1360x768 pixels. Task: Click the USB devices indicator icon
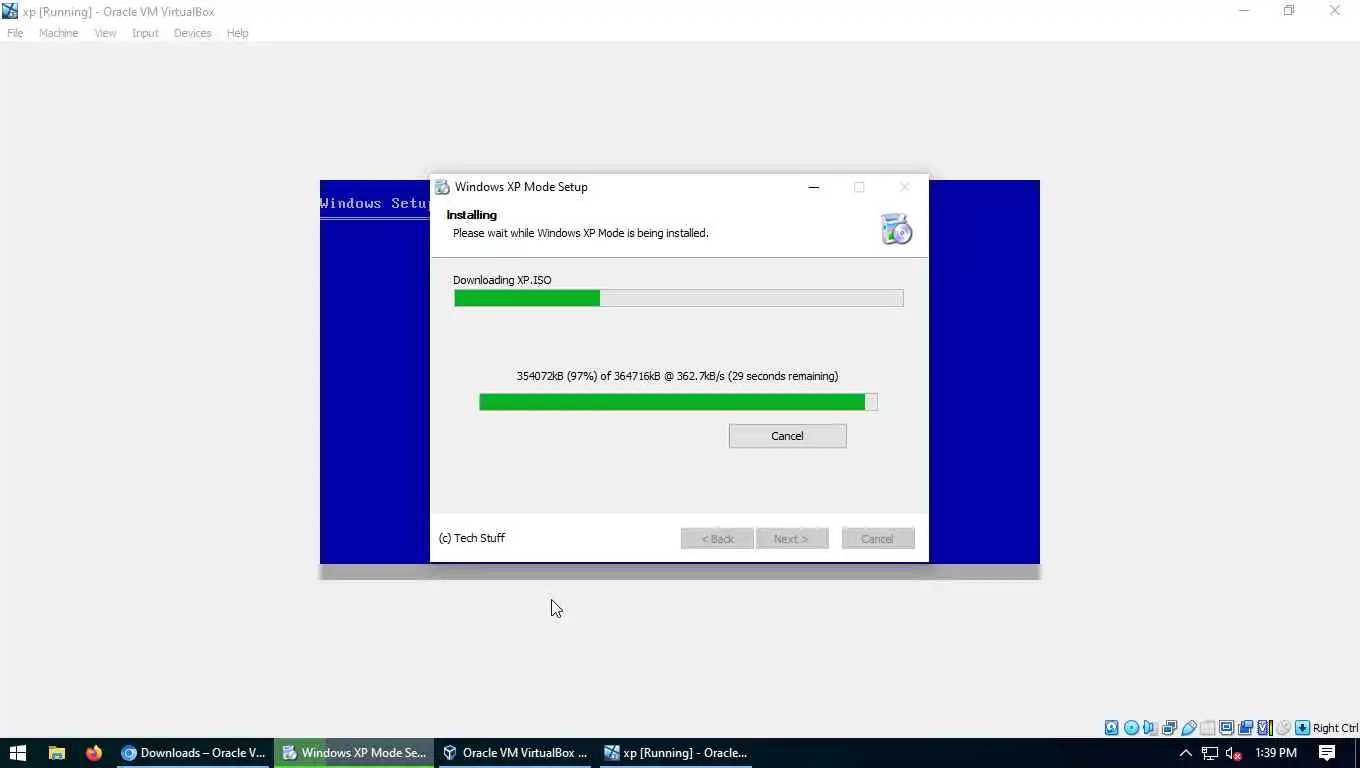pos(1188,728)
